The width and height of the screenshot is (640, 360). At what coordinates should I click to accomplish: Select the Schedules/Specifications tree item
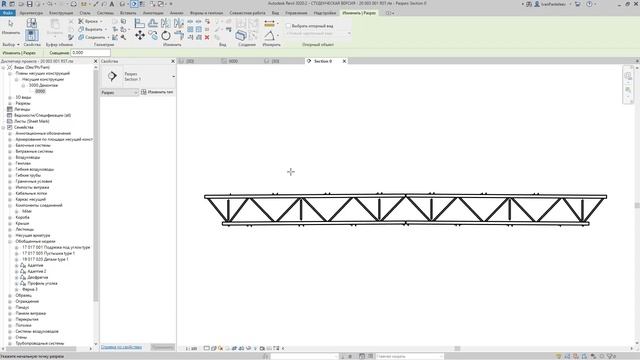coord(42,116)
